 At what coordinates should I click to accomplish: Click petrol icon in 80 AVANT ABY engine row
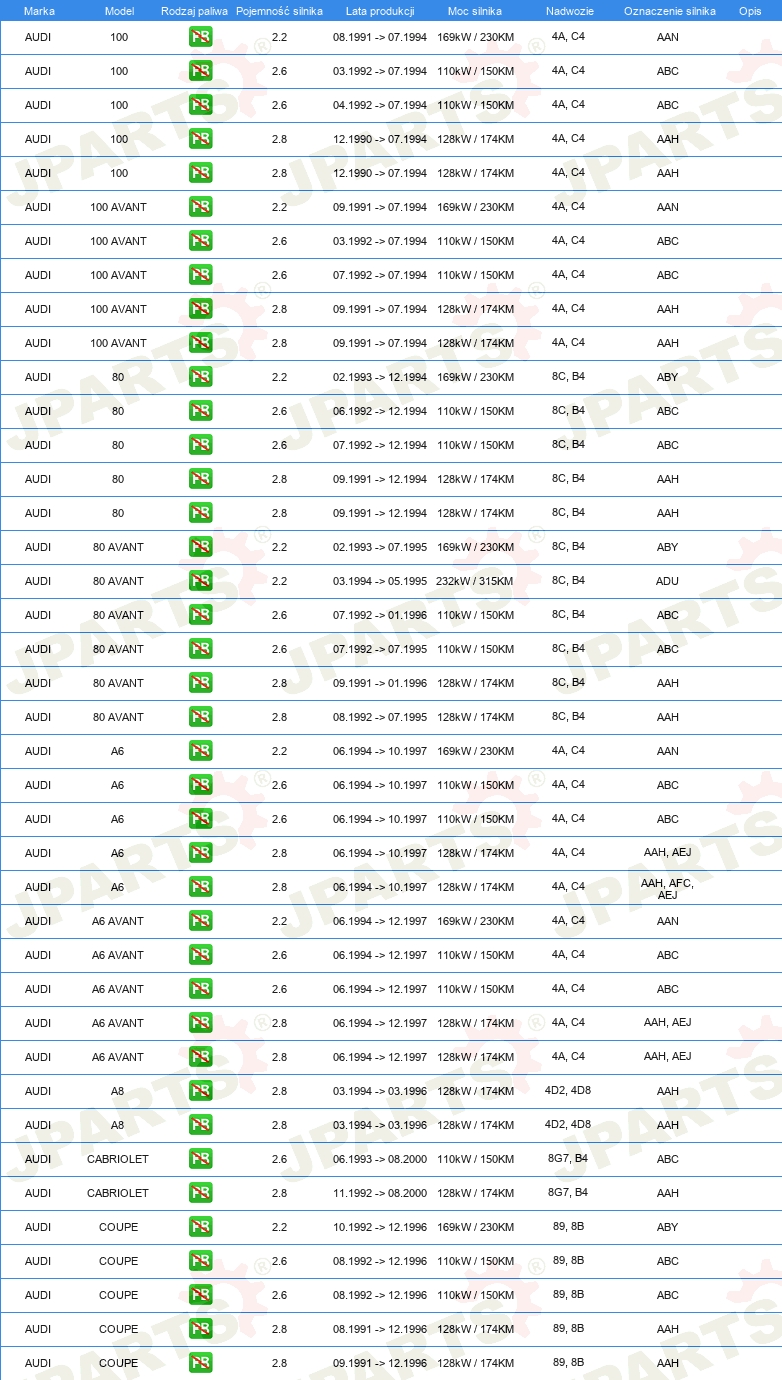(x=200, y=548)
